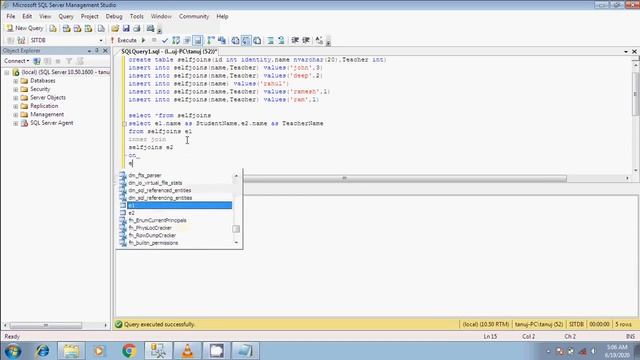The image size is (640, 360).
Task: Open VLC media player from taskbar
Action: click(x=187, y=351)
